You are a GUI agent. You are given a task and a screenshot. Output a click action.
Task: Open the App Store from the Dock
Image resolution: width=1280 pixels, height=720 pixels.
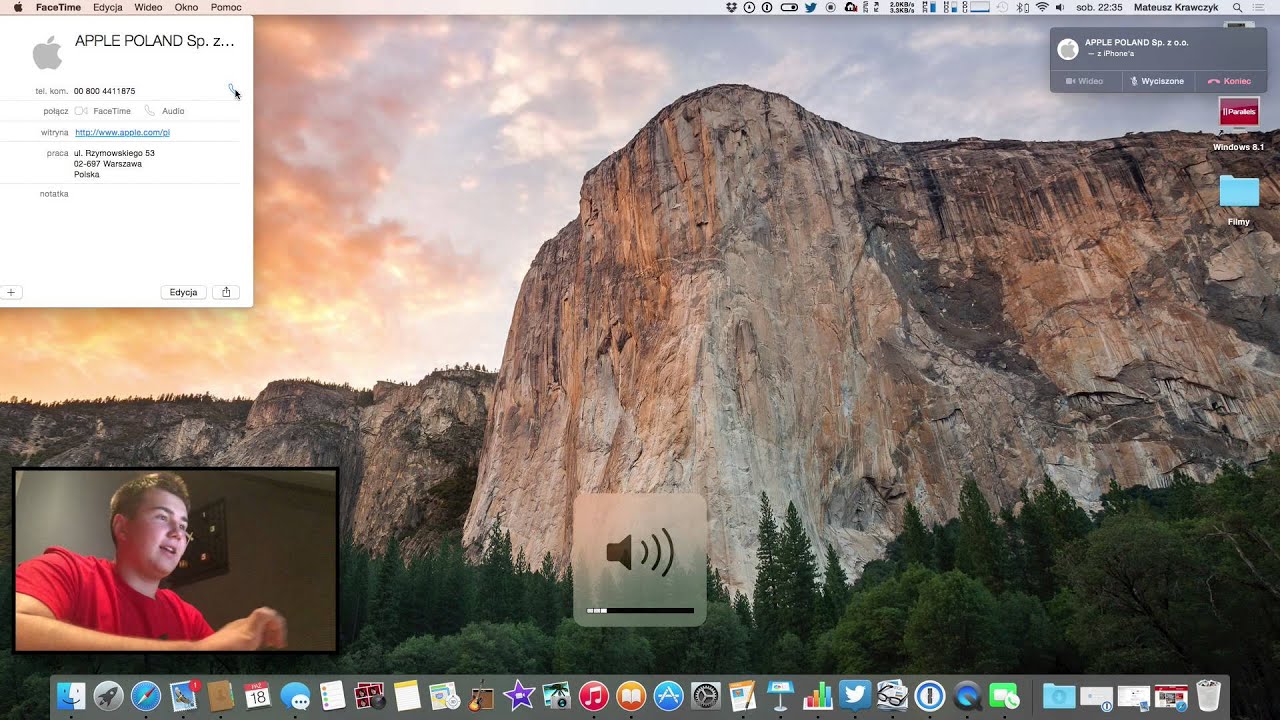pos(668,696)
